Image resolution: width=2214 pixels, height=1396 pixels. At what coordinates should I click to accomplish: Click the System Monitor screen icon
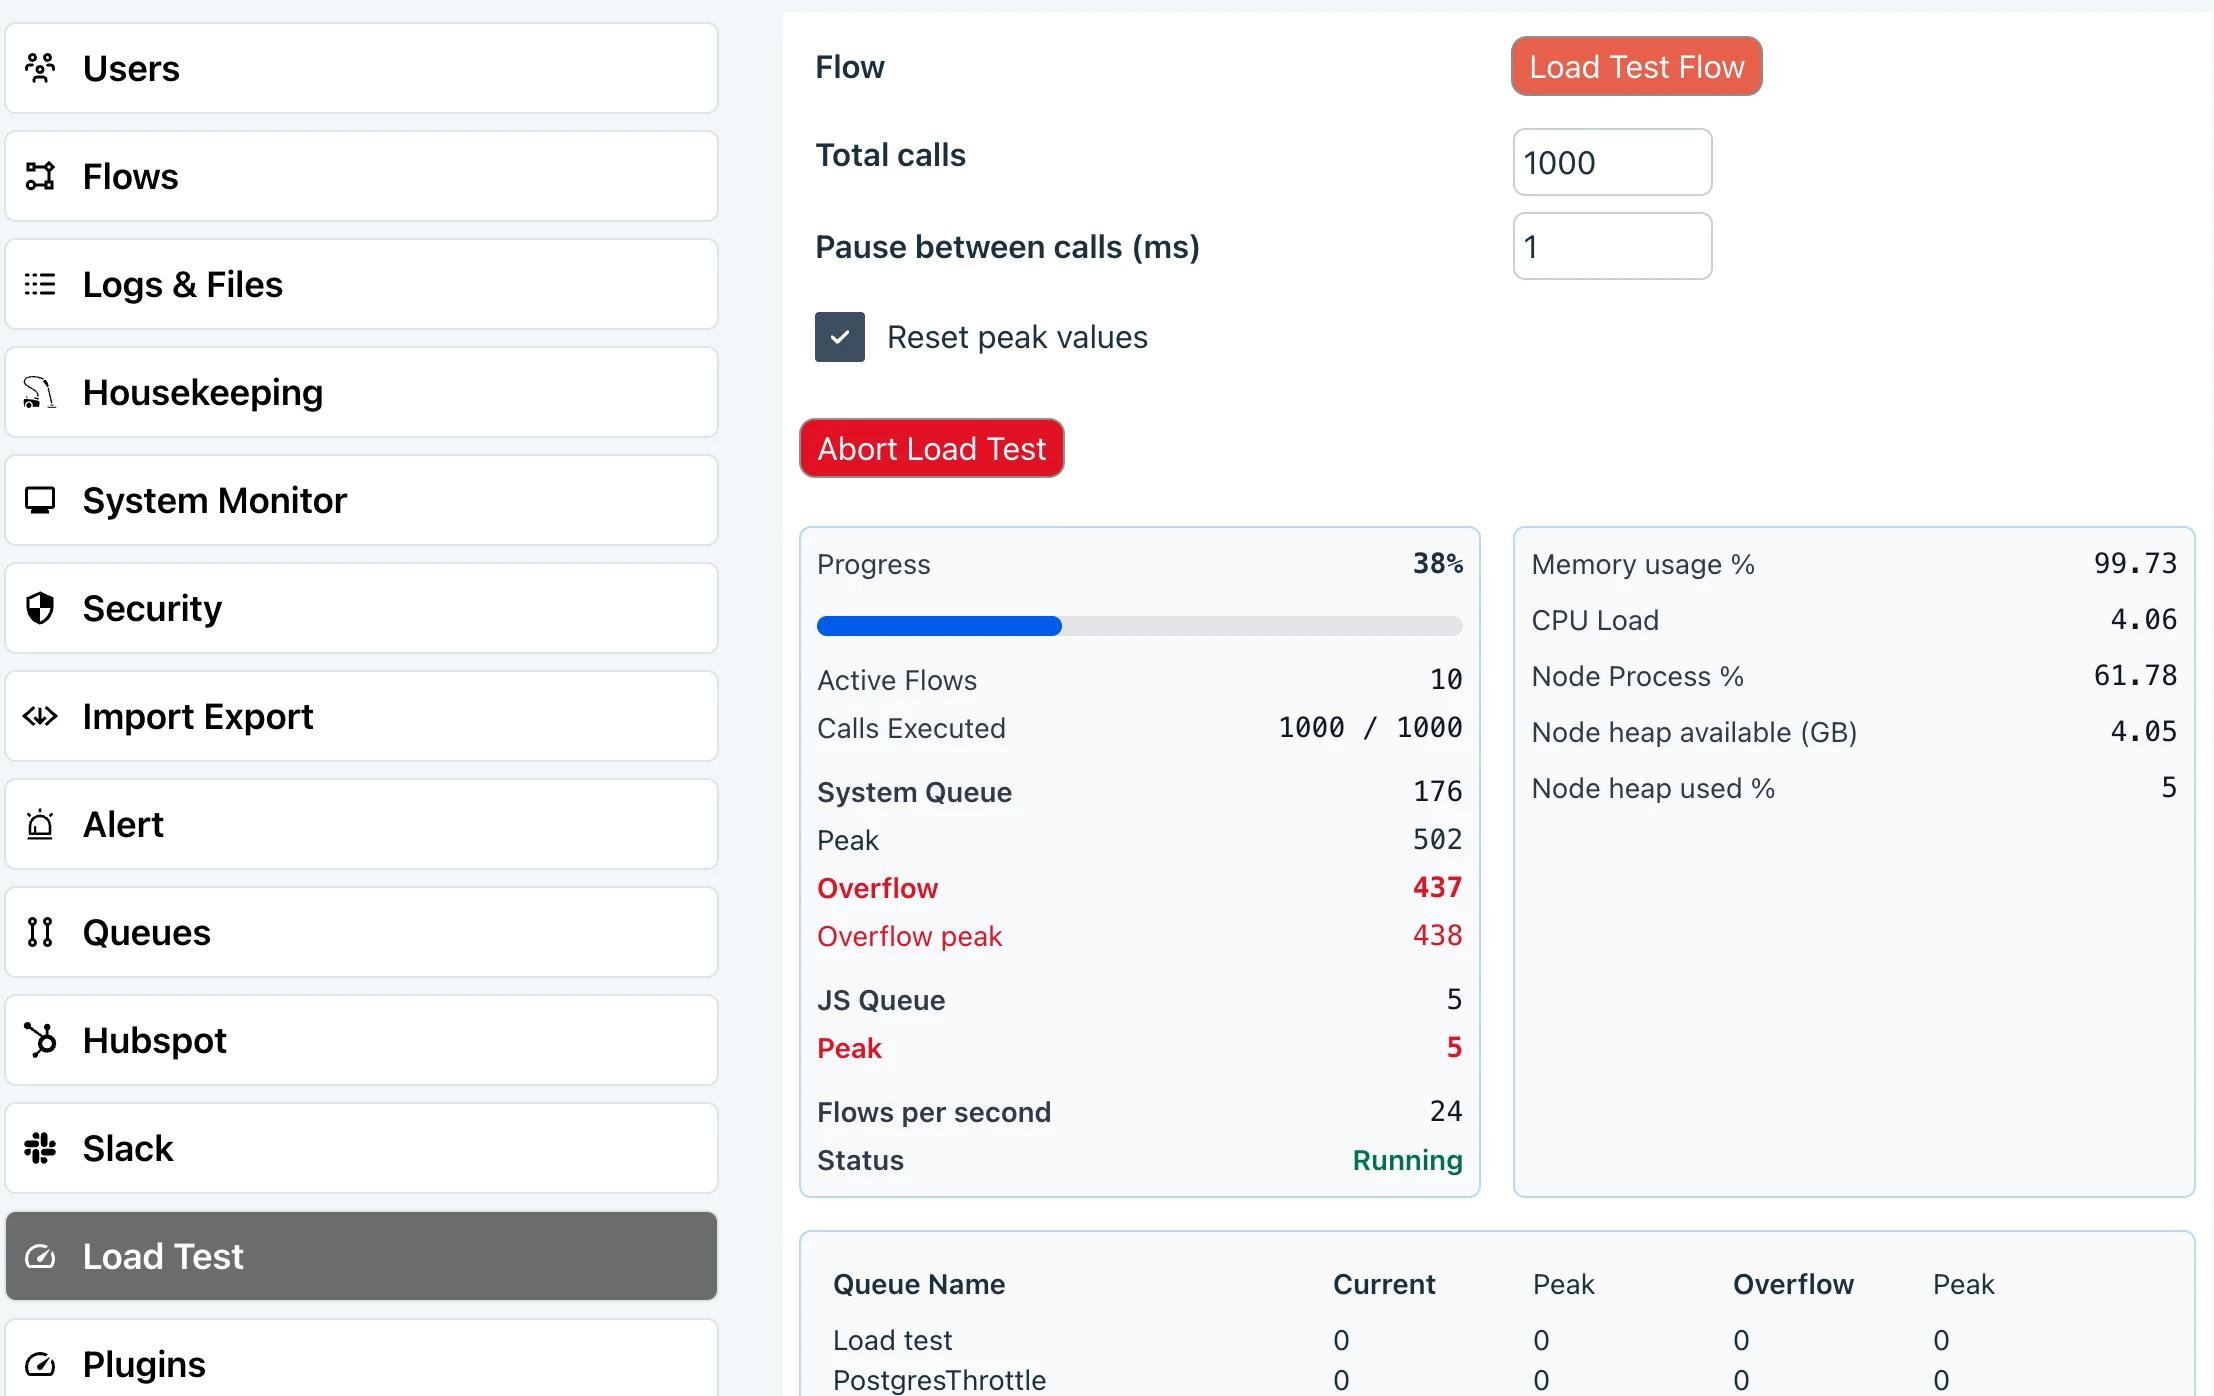point(40,500)
